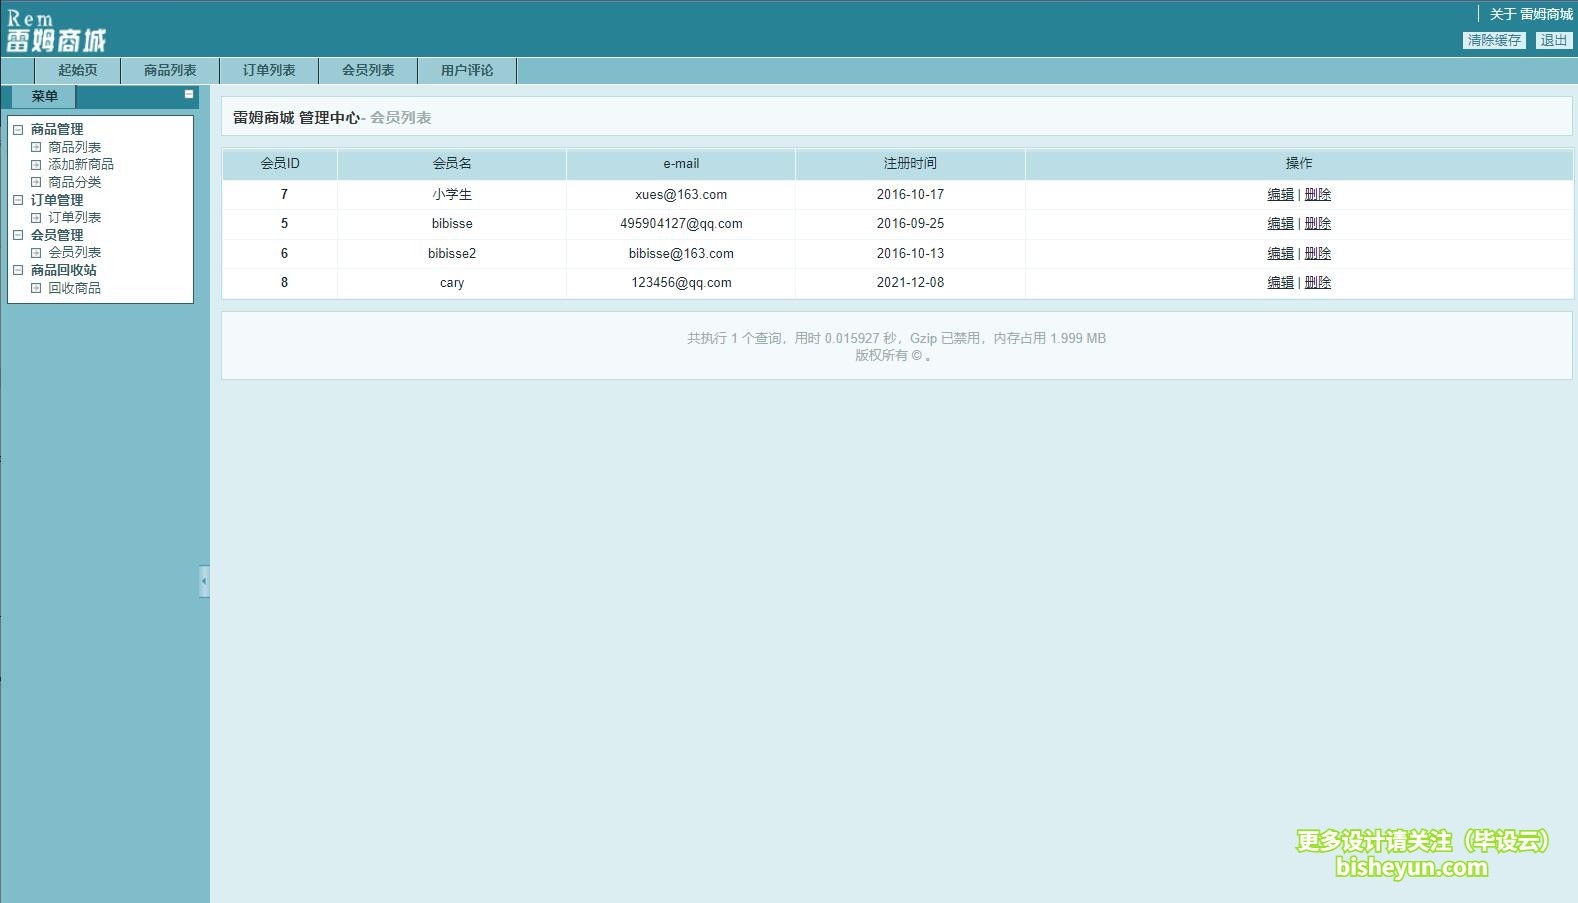Edit member 小学生
Viewport: 1578px width, 903px height.
coord(1280,194)
